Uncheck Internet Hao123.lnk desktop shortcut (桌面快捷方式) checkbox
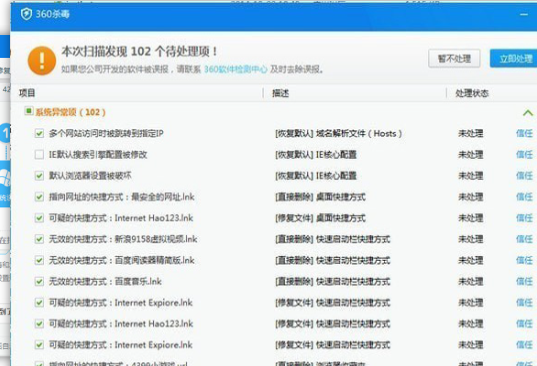The height and width of the screenshot is (366, 537). pos(39,218)
